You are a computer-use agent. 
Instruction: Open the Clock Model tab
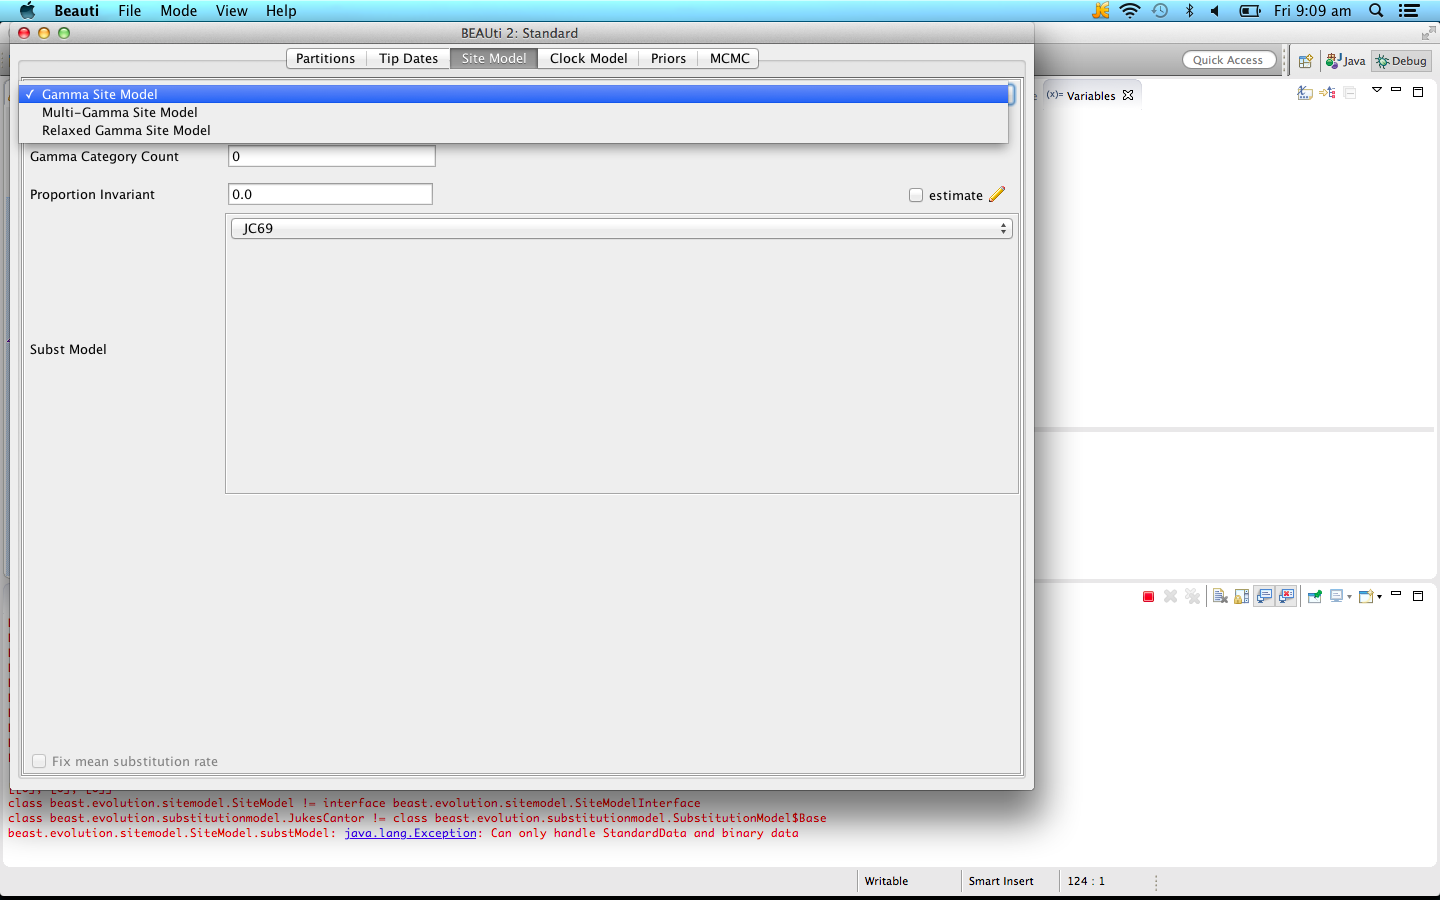[x=588, y=59]
